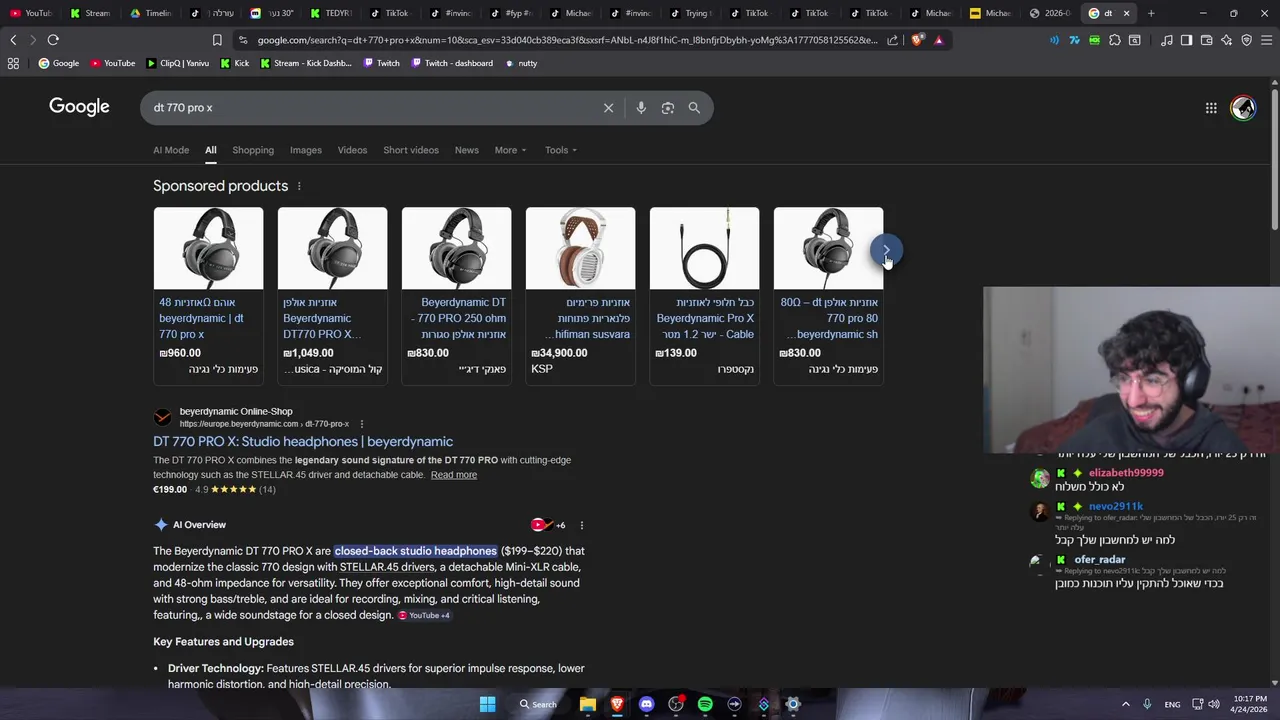Select the Videos results tab
The height and width of the screenshot is (720, 1280).
click(x=352, y=150)
